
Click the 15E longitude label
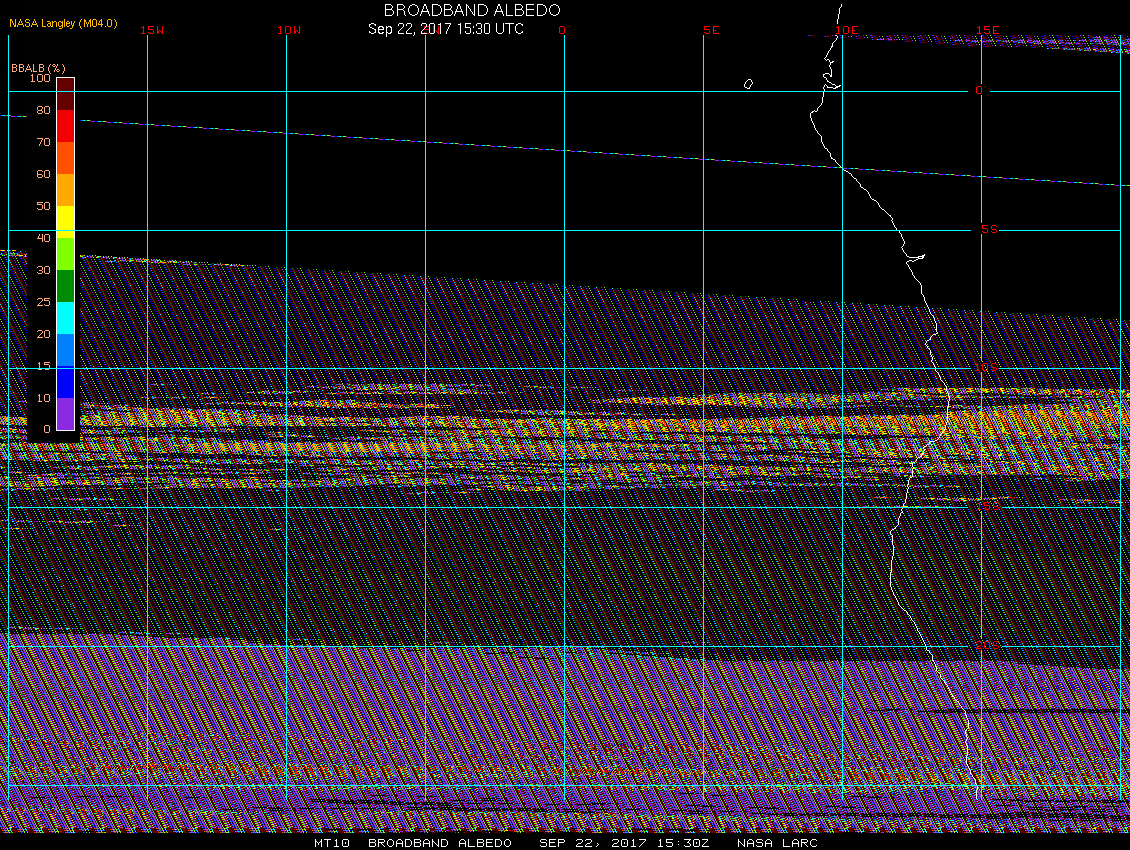[x=988, y=30]
